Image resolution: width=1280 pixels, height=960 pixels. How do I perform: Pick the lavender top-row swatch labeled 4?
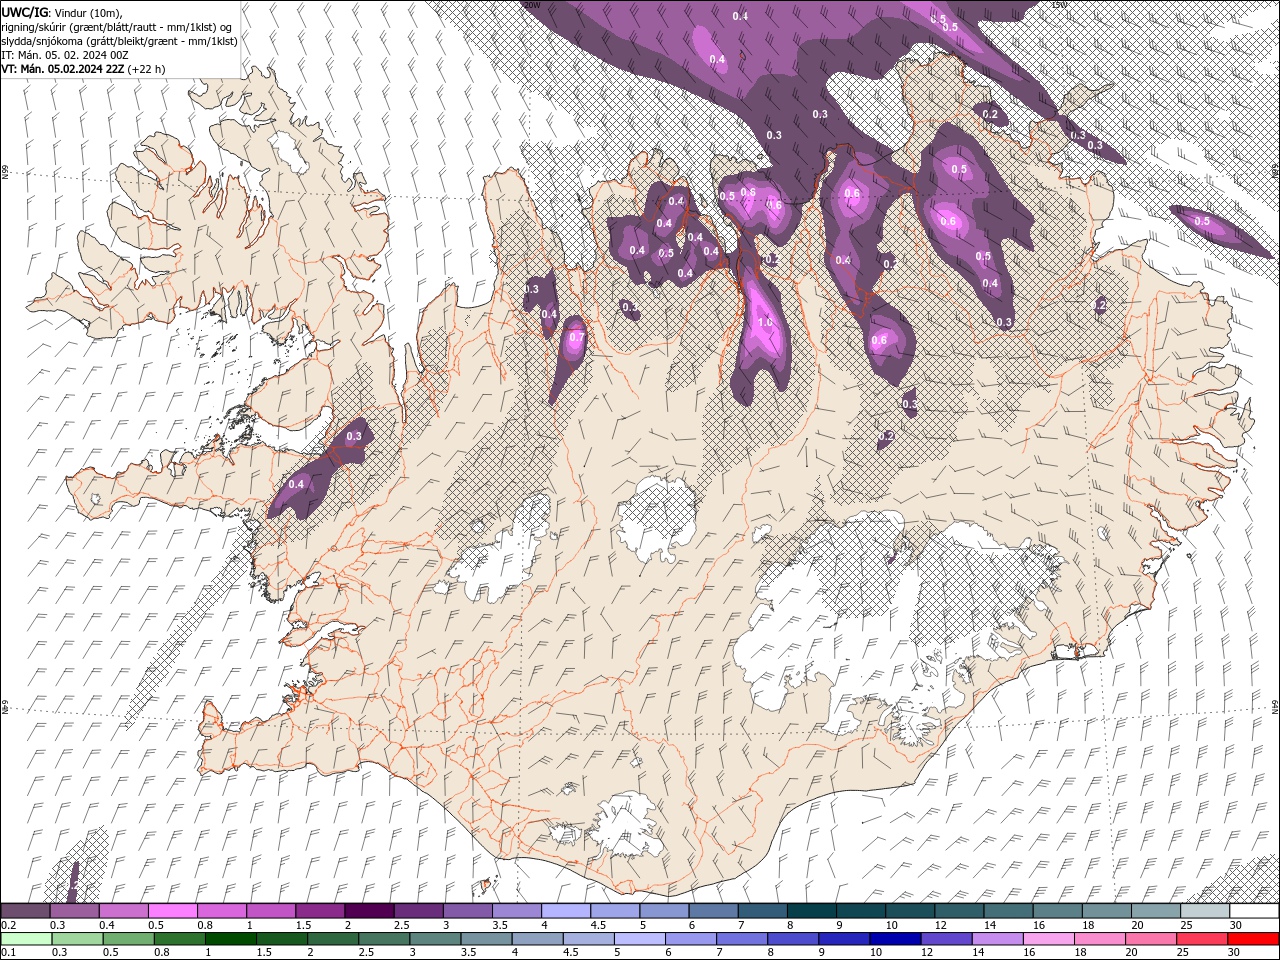point(565,911)
